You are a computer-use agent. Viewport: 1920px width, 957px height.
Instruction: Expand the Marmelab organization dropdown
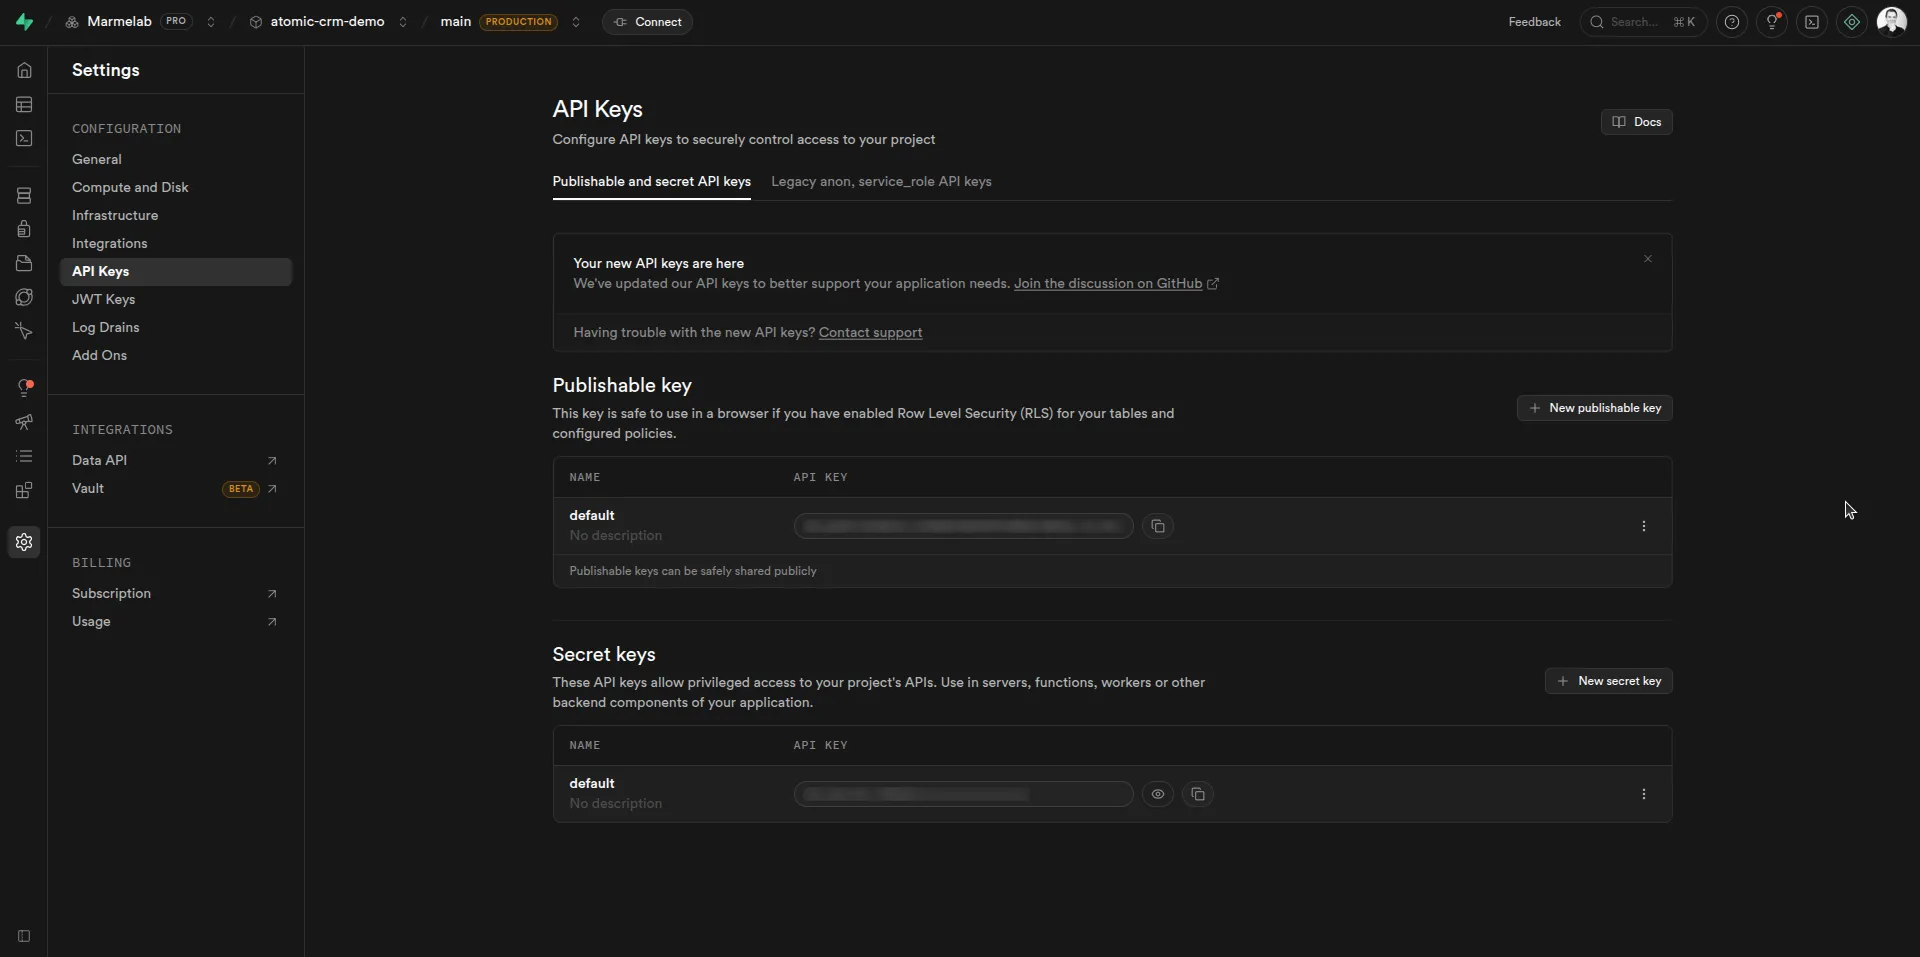tap(211, 21)
